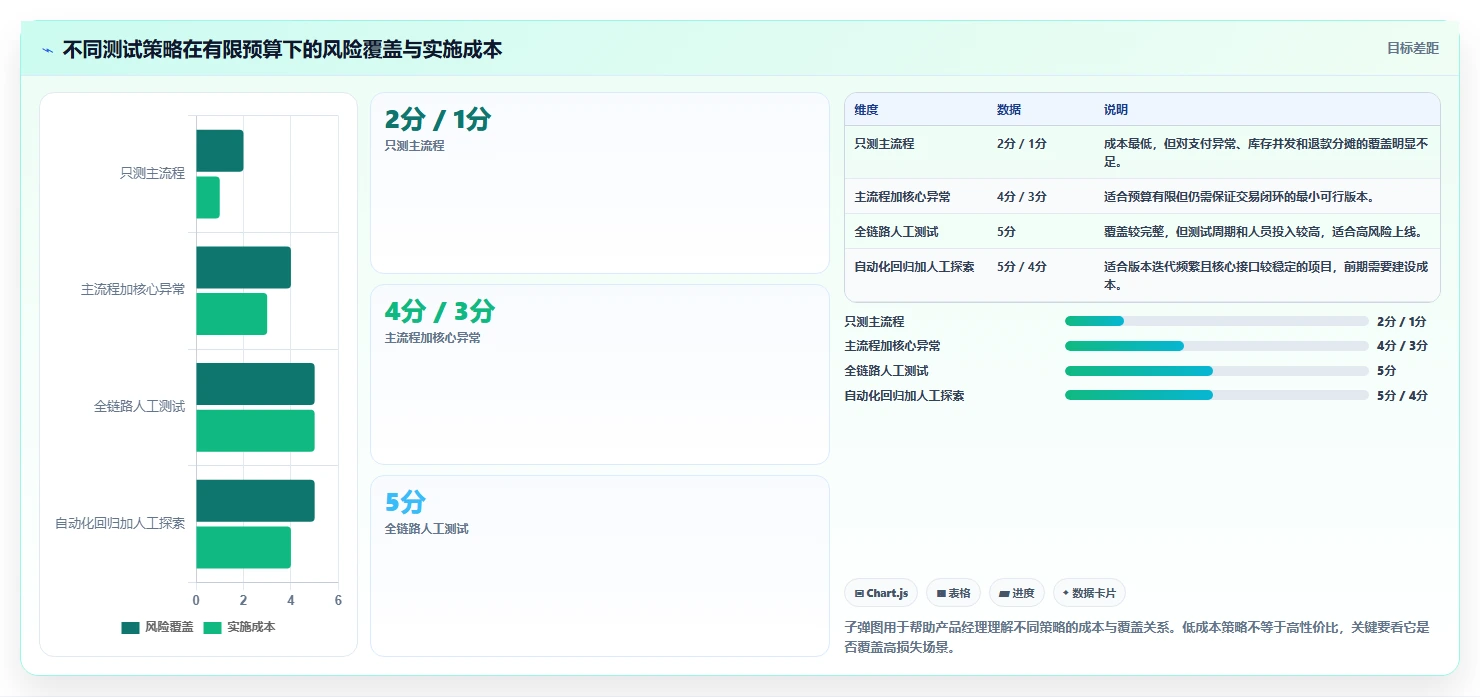Select 主流程加核心异常 table row name

902,197
